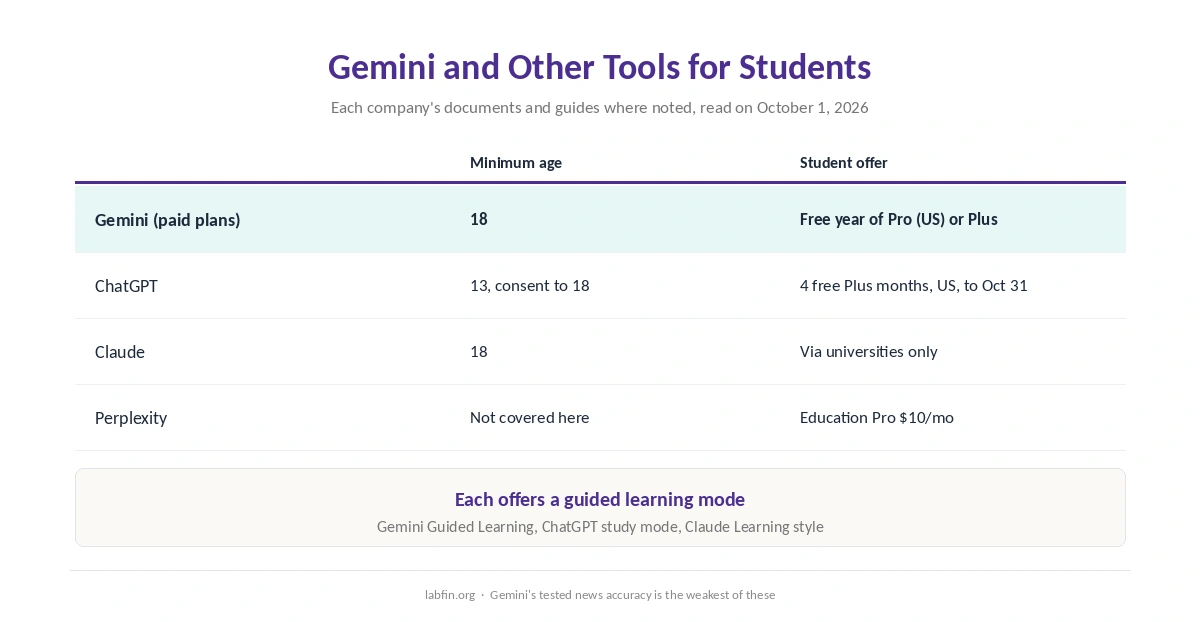
Task: Click '4 free Plus months, US, to Oct 31'
Action: click(x=914, y=286)
